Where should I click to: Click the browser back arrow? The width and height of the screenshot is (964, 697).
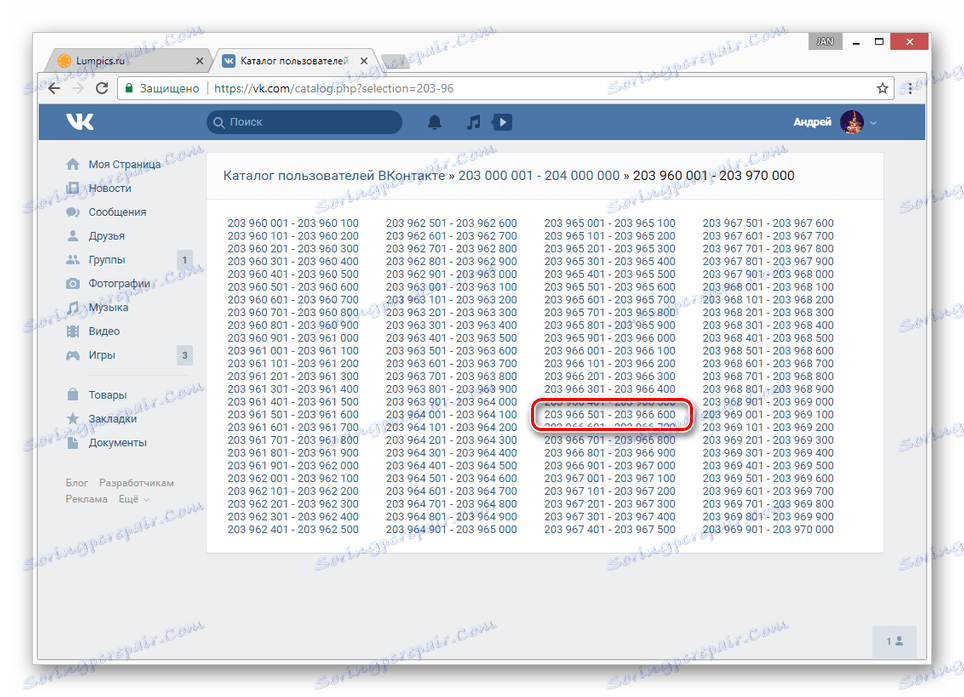(x=54, y=89)
